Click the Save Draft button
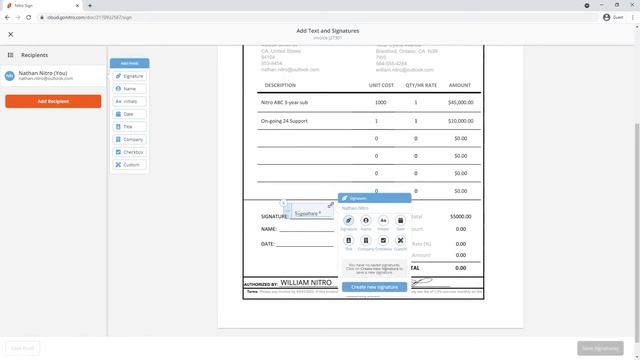The width and height of the screenshot is (640, 360). [x=22, y=348]
